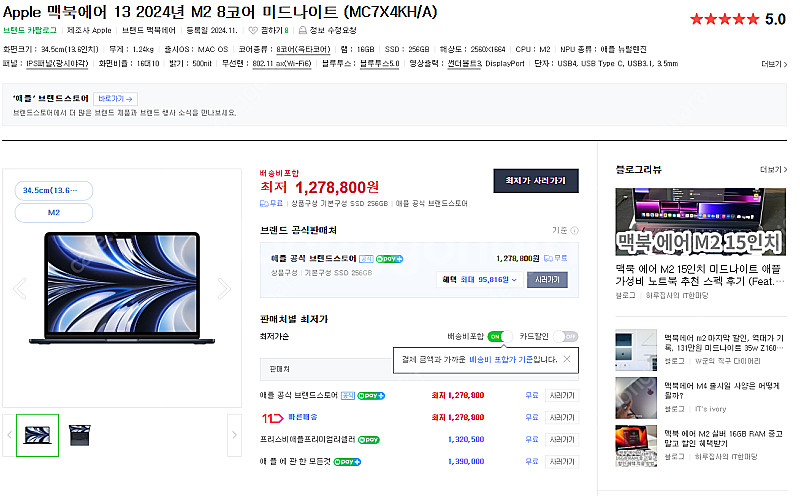
Task: Open the 블루투스5.0 spec link
Action: [x=380, y=64]
